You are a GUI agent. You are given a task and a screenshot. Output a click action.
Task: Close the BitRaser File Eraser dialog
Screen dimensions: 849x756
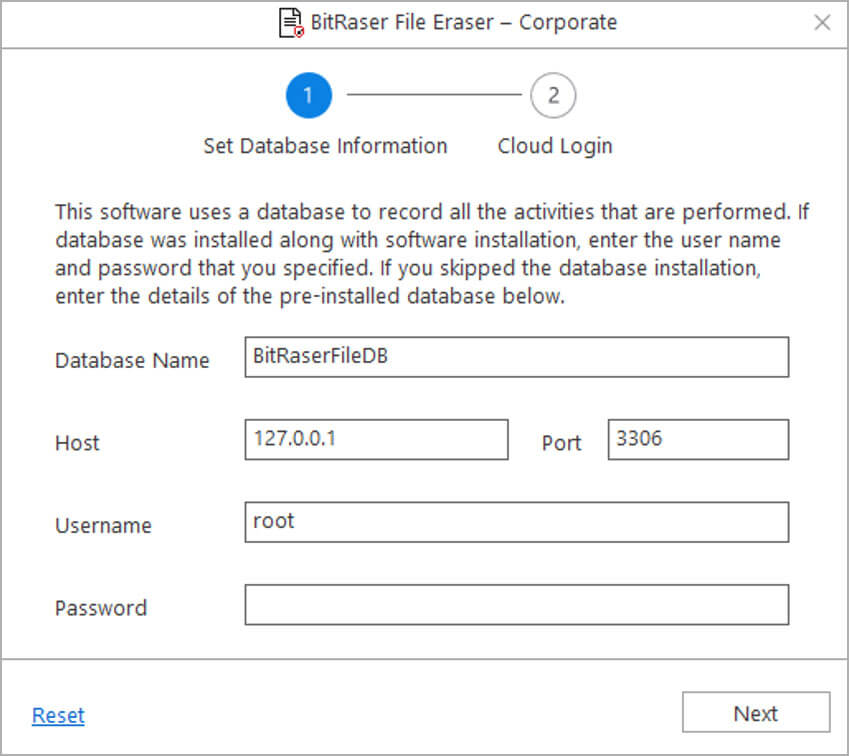click(x=822, y=23)
